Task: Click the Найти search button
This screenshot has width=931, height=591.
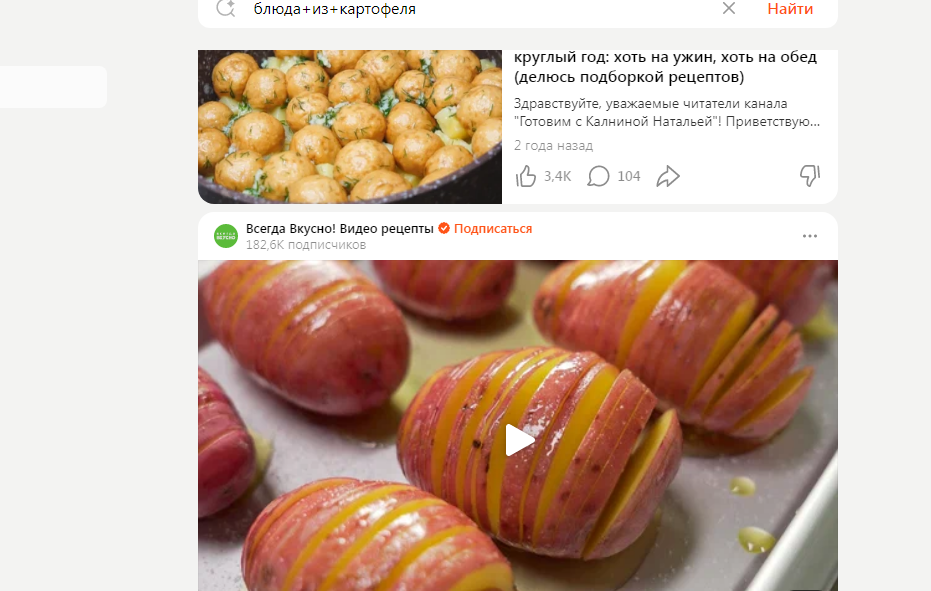Action: pos(790,9)
